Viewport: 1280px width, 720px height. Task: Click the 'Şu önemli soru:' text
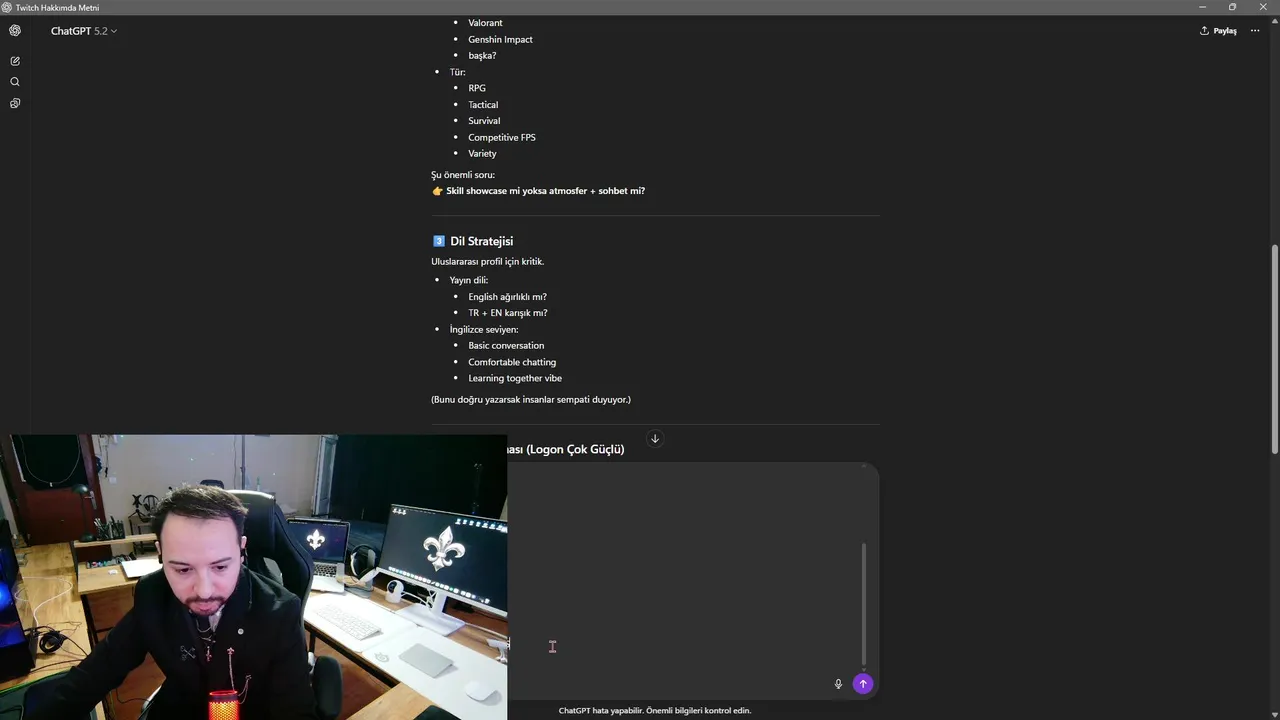point(463,175)
